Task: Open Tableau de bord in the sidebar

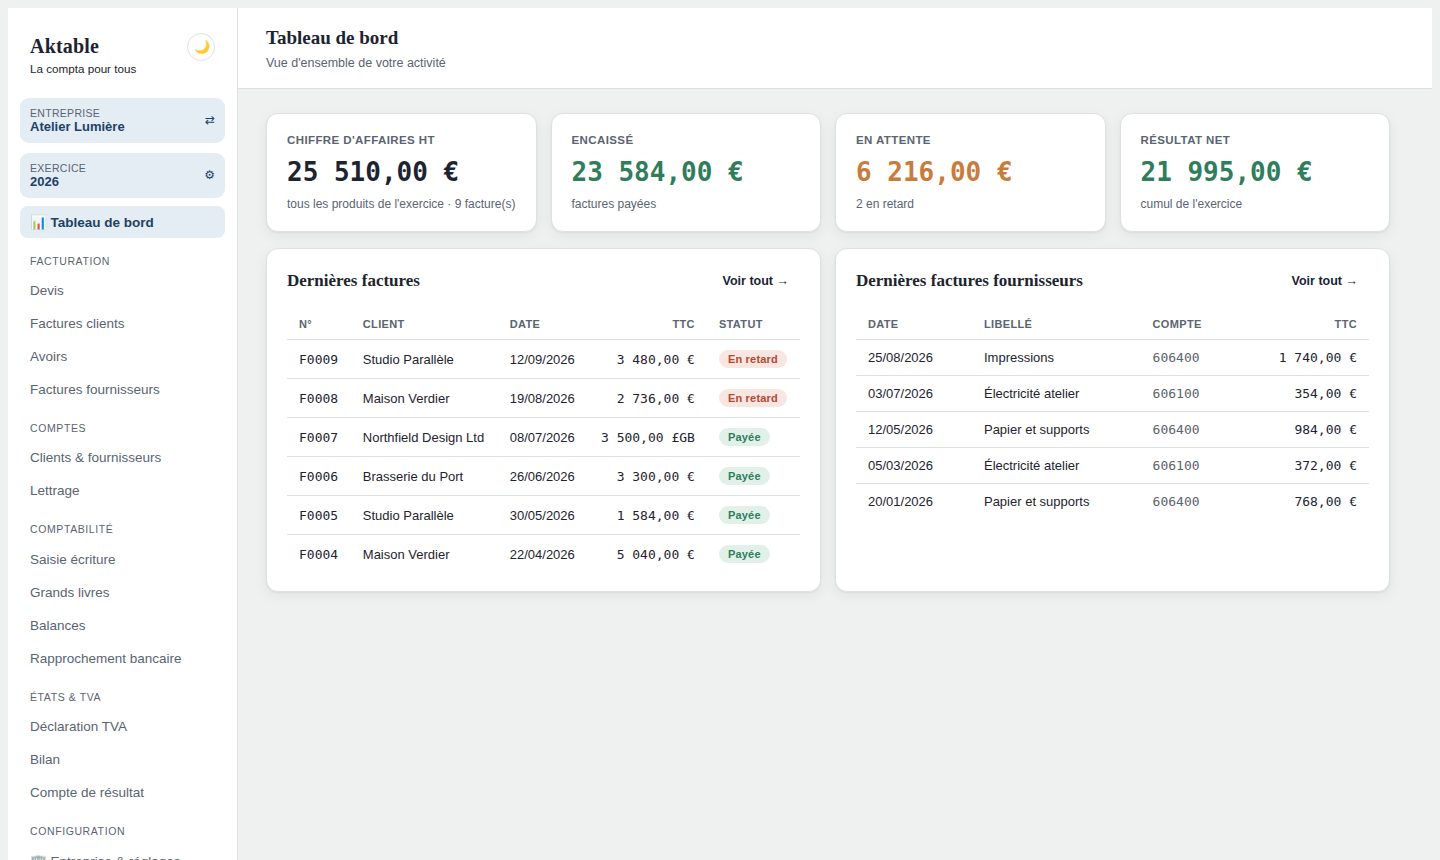Action: coord(122,222)
